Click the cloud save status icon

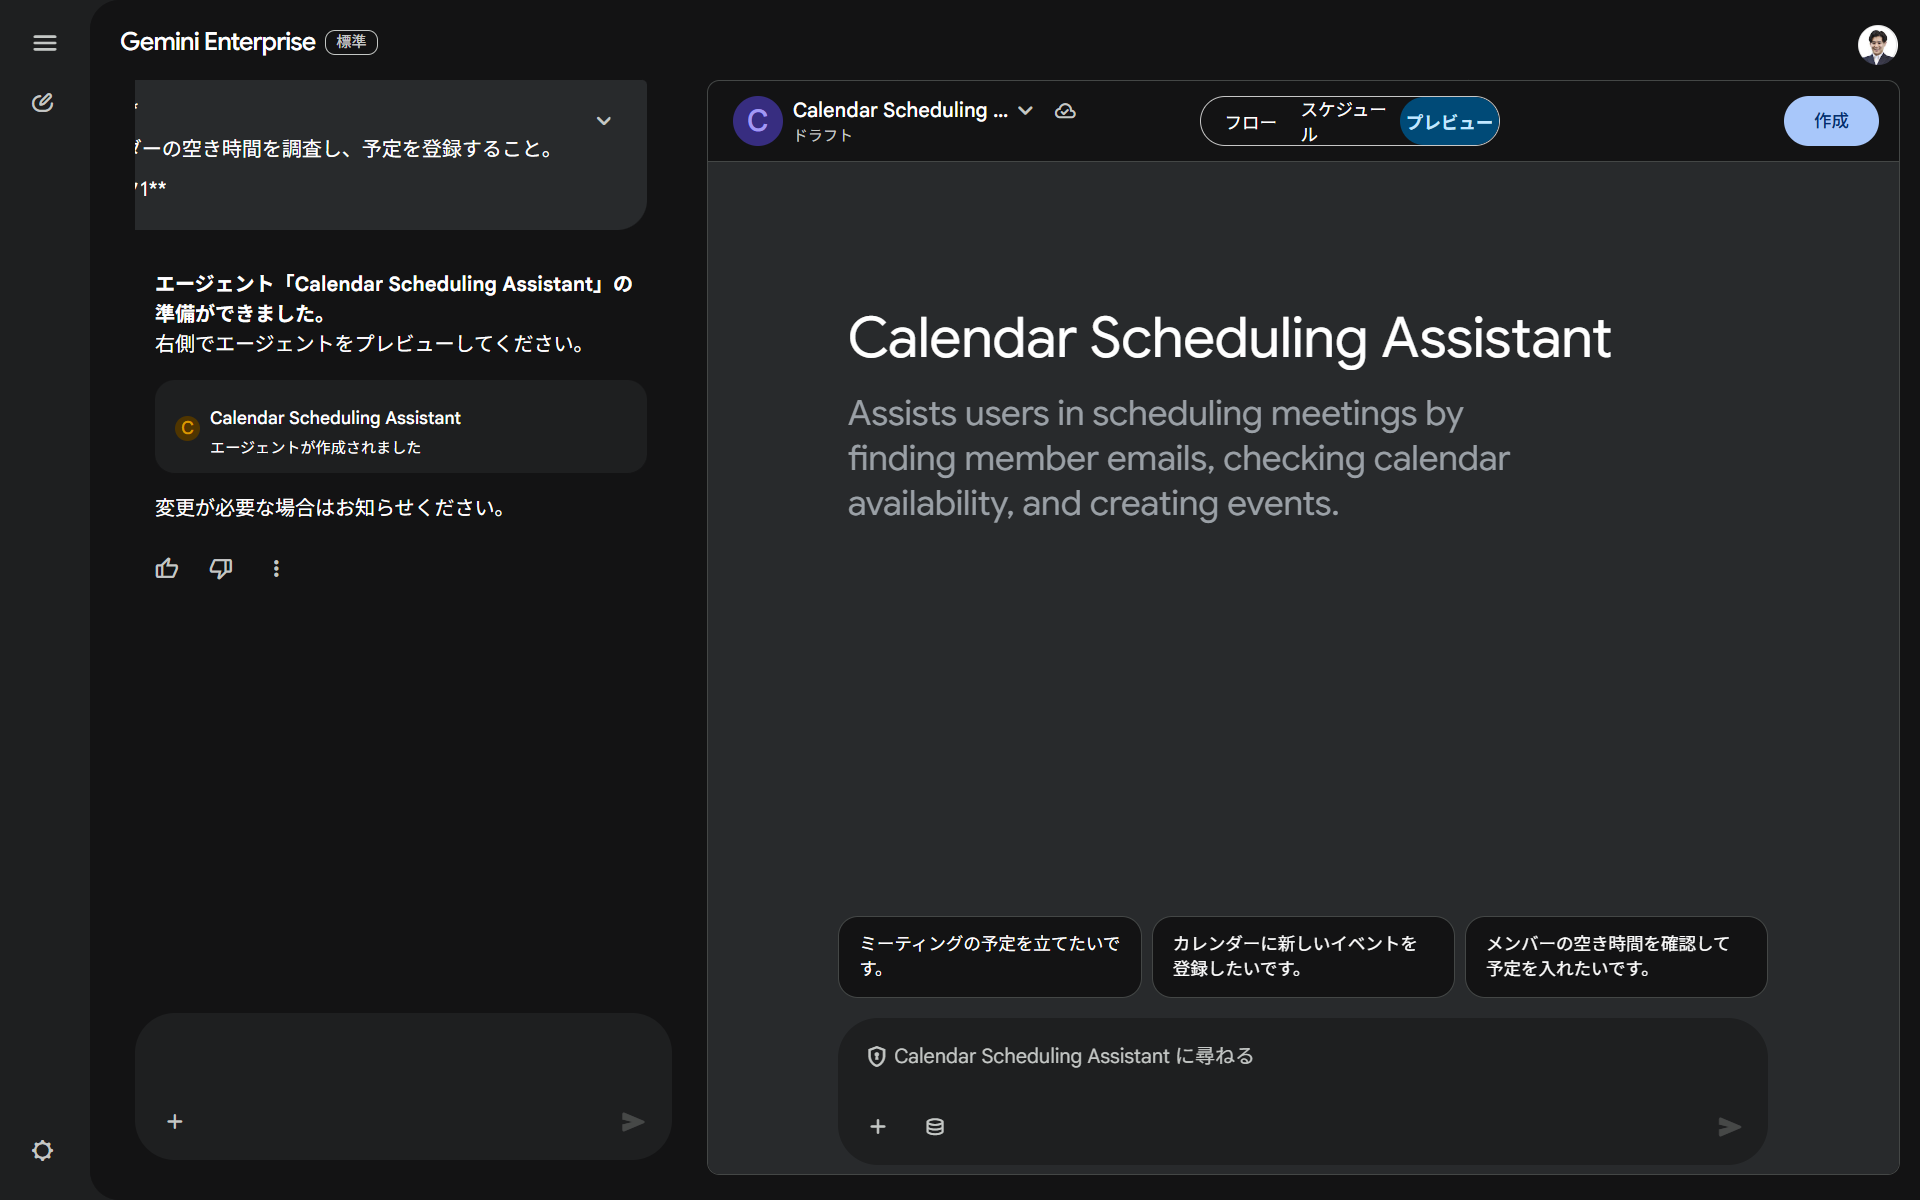[1065, 111]
